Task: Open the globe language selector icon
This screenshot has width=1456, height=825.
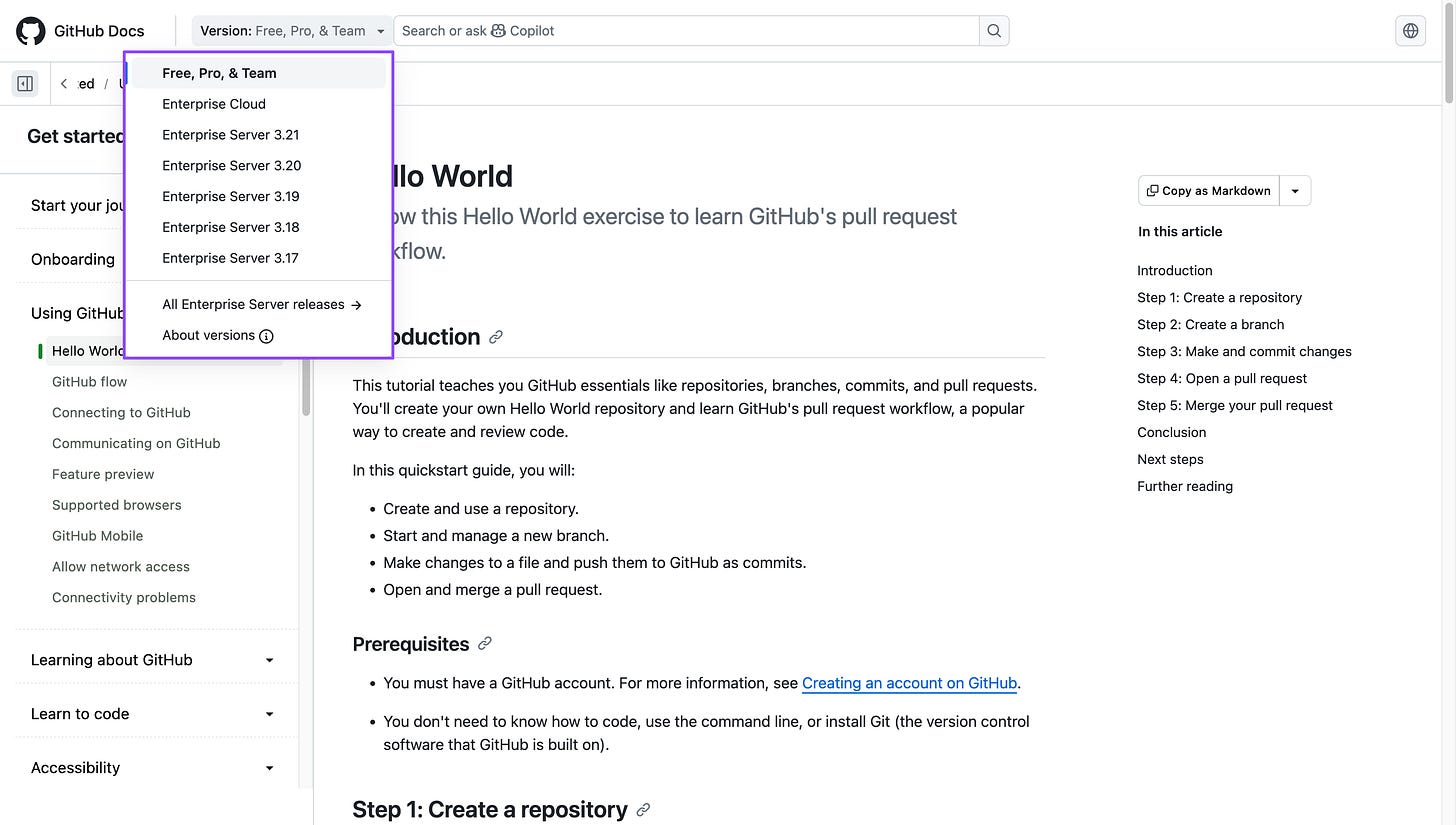Action: coord(1410,31)
